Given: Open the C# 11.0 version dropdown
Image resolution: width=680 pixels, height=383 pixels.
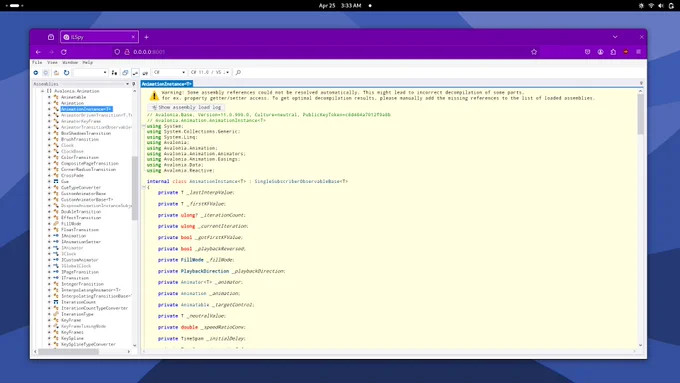Looking at the screenshot, I should click(x=210, y=72).
